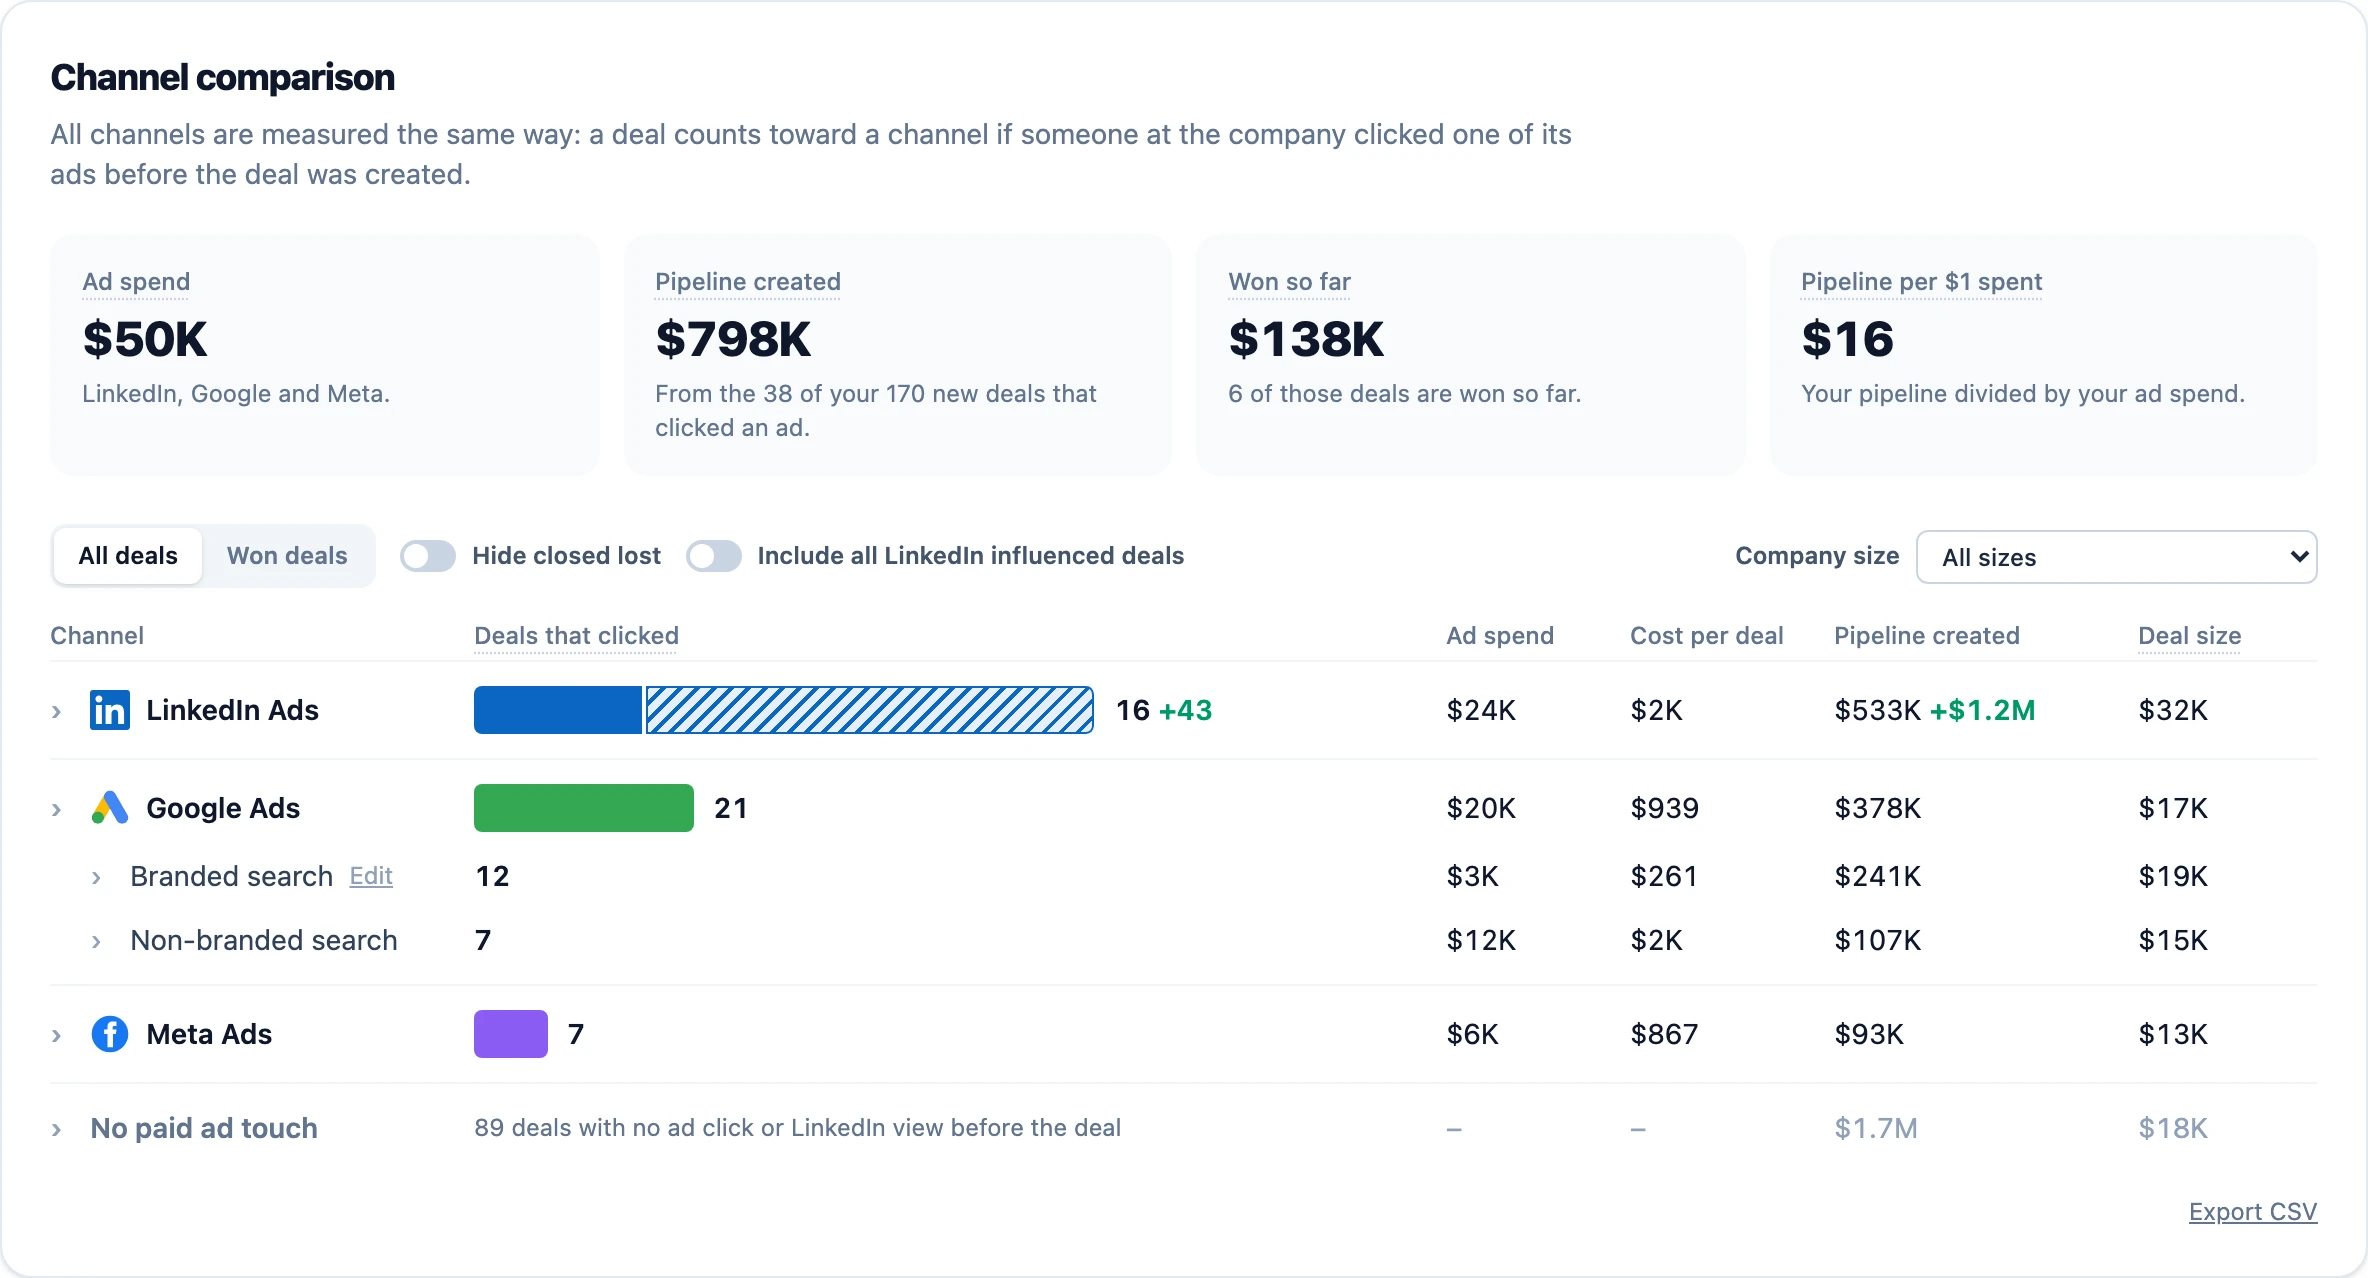Click the Pipeline created column header
Screen dimensions: 2368x1278
tap(1927, 636)
